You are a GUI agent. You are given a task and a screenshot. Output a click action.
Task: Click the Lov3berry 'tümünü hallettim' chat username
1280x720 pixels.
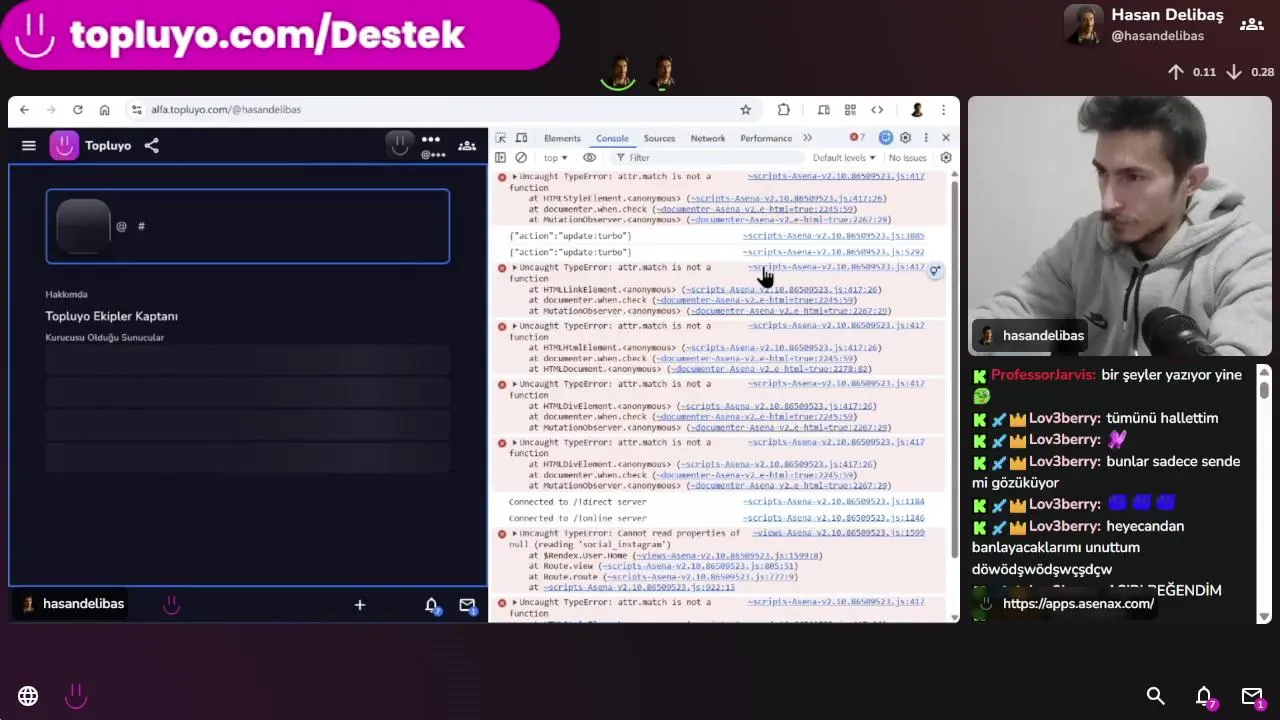click(1064, 418)
